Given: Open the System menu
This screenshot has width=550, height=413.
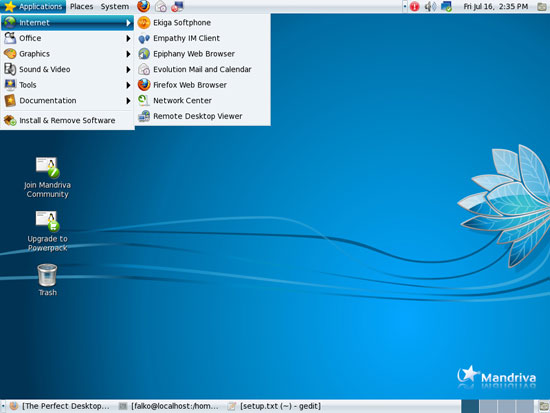Looking at the screenshot, I should [115, 6].
